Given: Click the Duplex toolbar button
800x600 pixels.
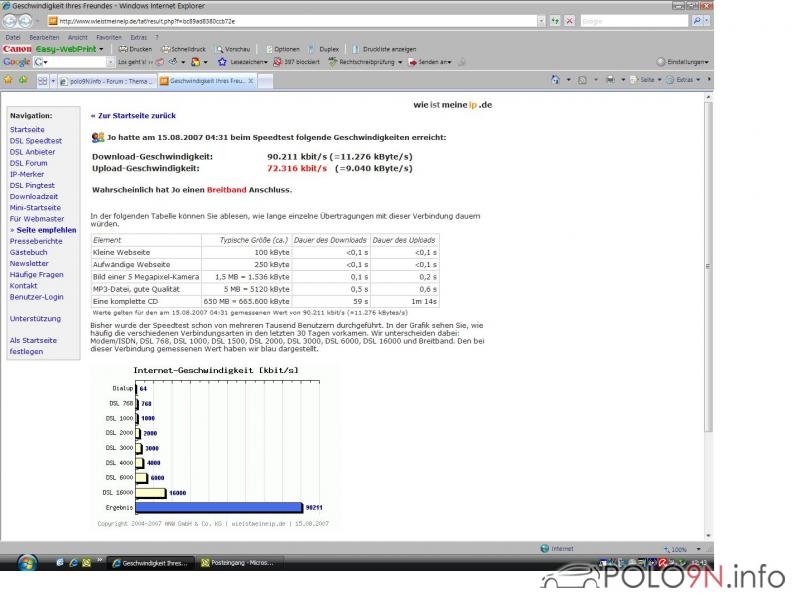Looking at the screenshot, I should click(324, 49).
